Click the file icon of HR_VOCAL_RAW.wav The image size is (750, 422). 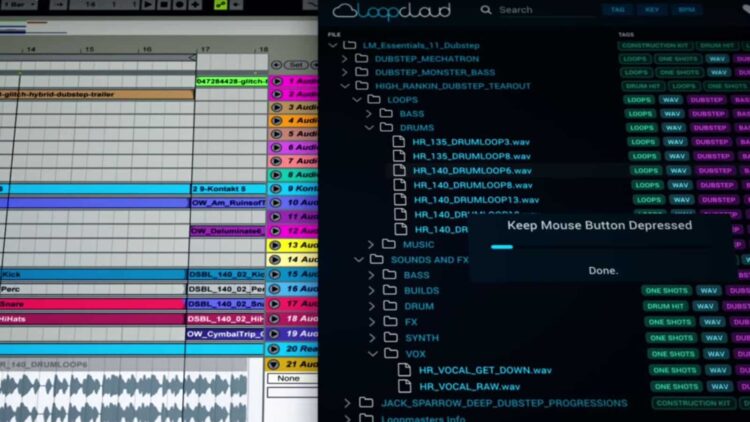coord(405,386)
